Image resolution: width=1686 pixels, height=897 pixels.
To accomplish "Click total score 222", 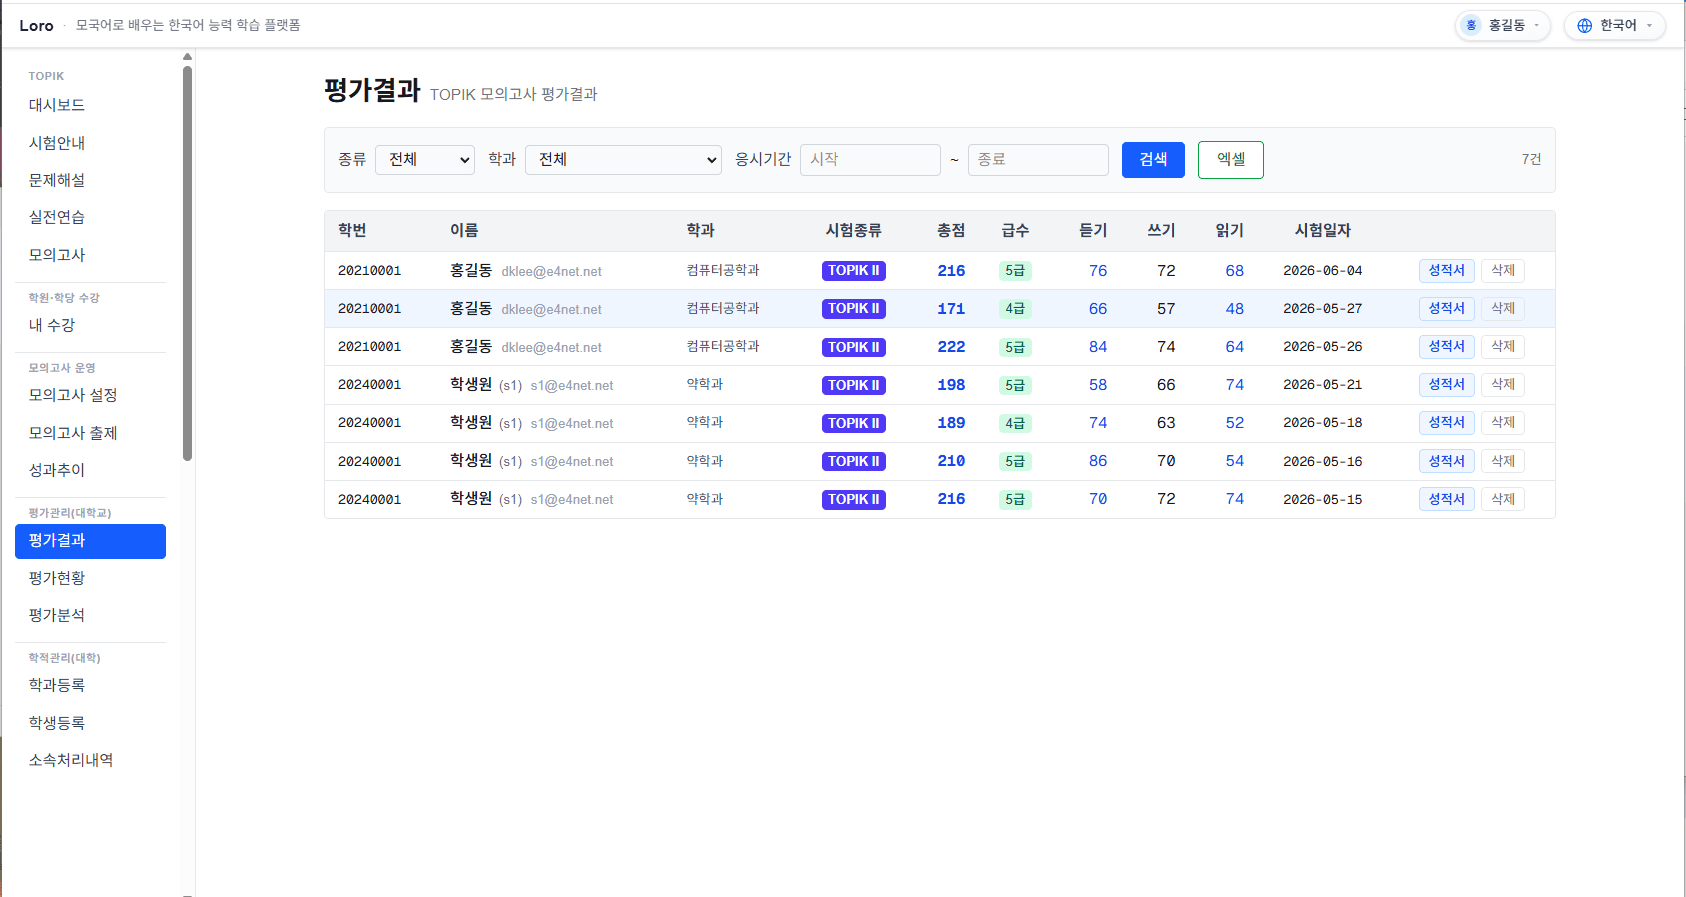I will coord(951,347).
